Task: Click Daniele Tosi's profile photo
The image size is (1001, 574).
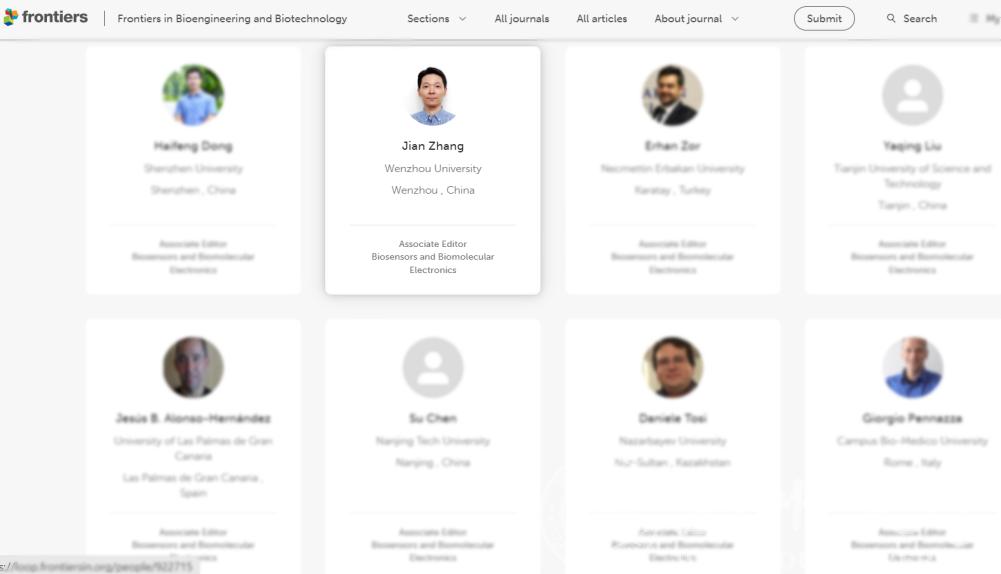Action: coord(672,367)
